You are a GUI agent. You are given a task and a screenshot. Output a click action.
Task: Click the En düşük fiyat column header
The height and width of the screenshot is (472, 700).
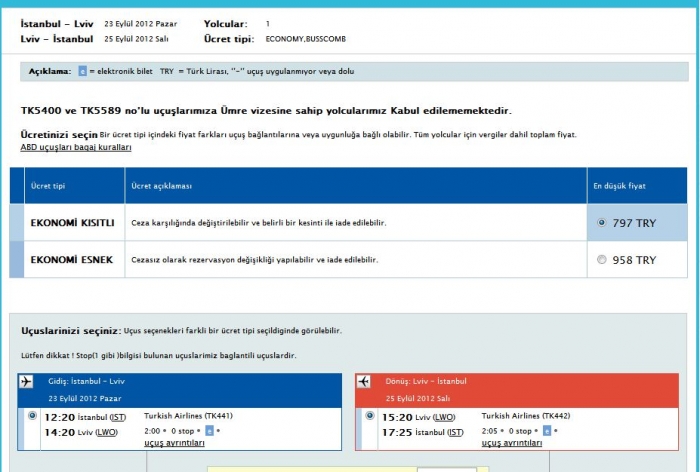[x=619, y=186]
